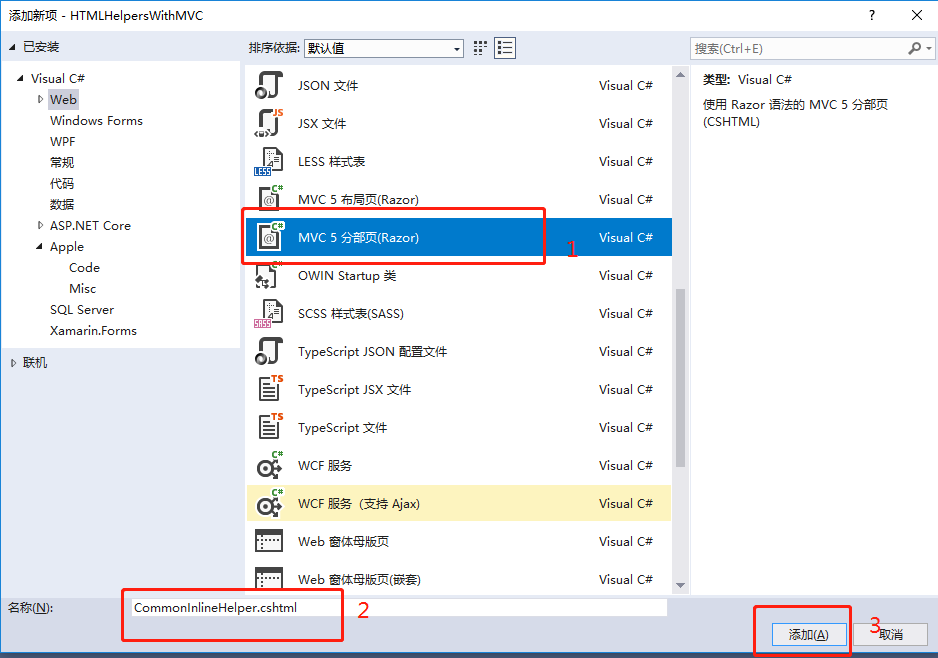Screen dimensions: 938x658
Task: Select the Xamarin.Forms category
Action: [x=93, y=330]
